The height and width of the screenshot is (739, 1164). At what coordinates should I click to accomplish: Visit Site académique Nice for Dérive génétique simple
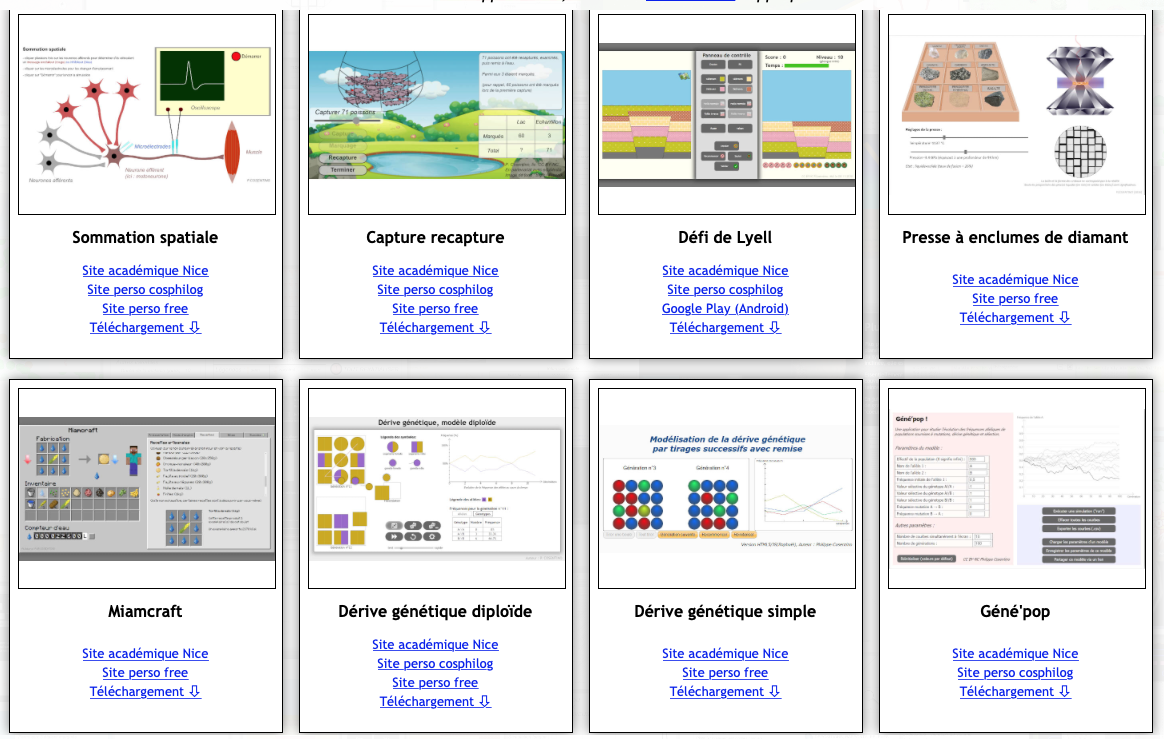(725, 654)
